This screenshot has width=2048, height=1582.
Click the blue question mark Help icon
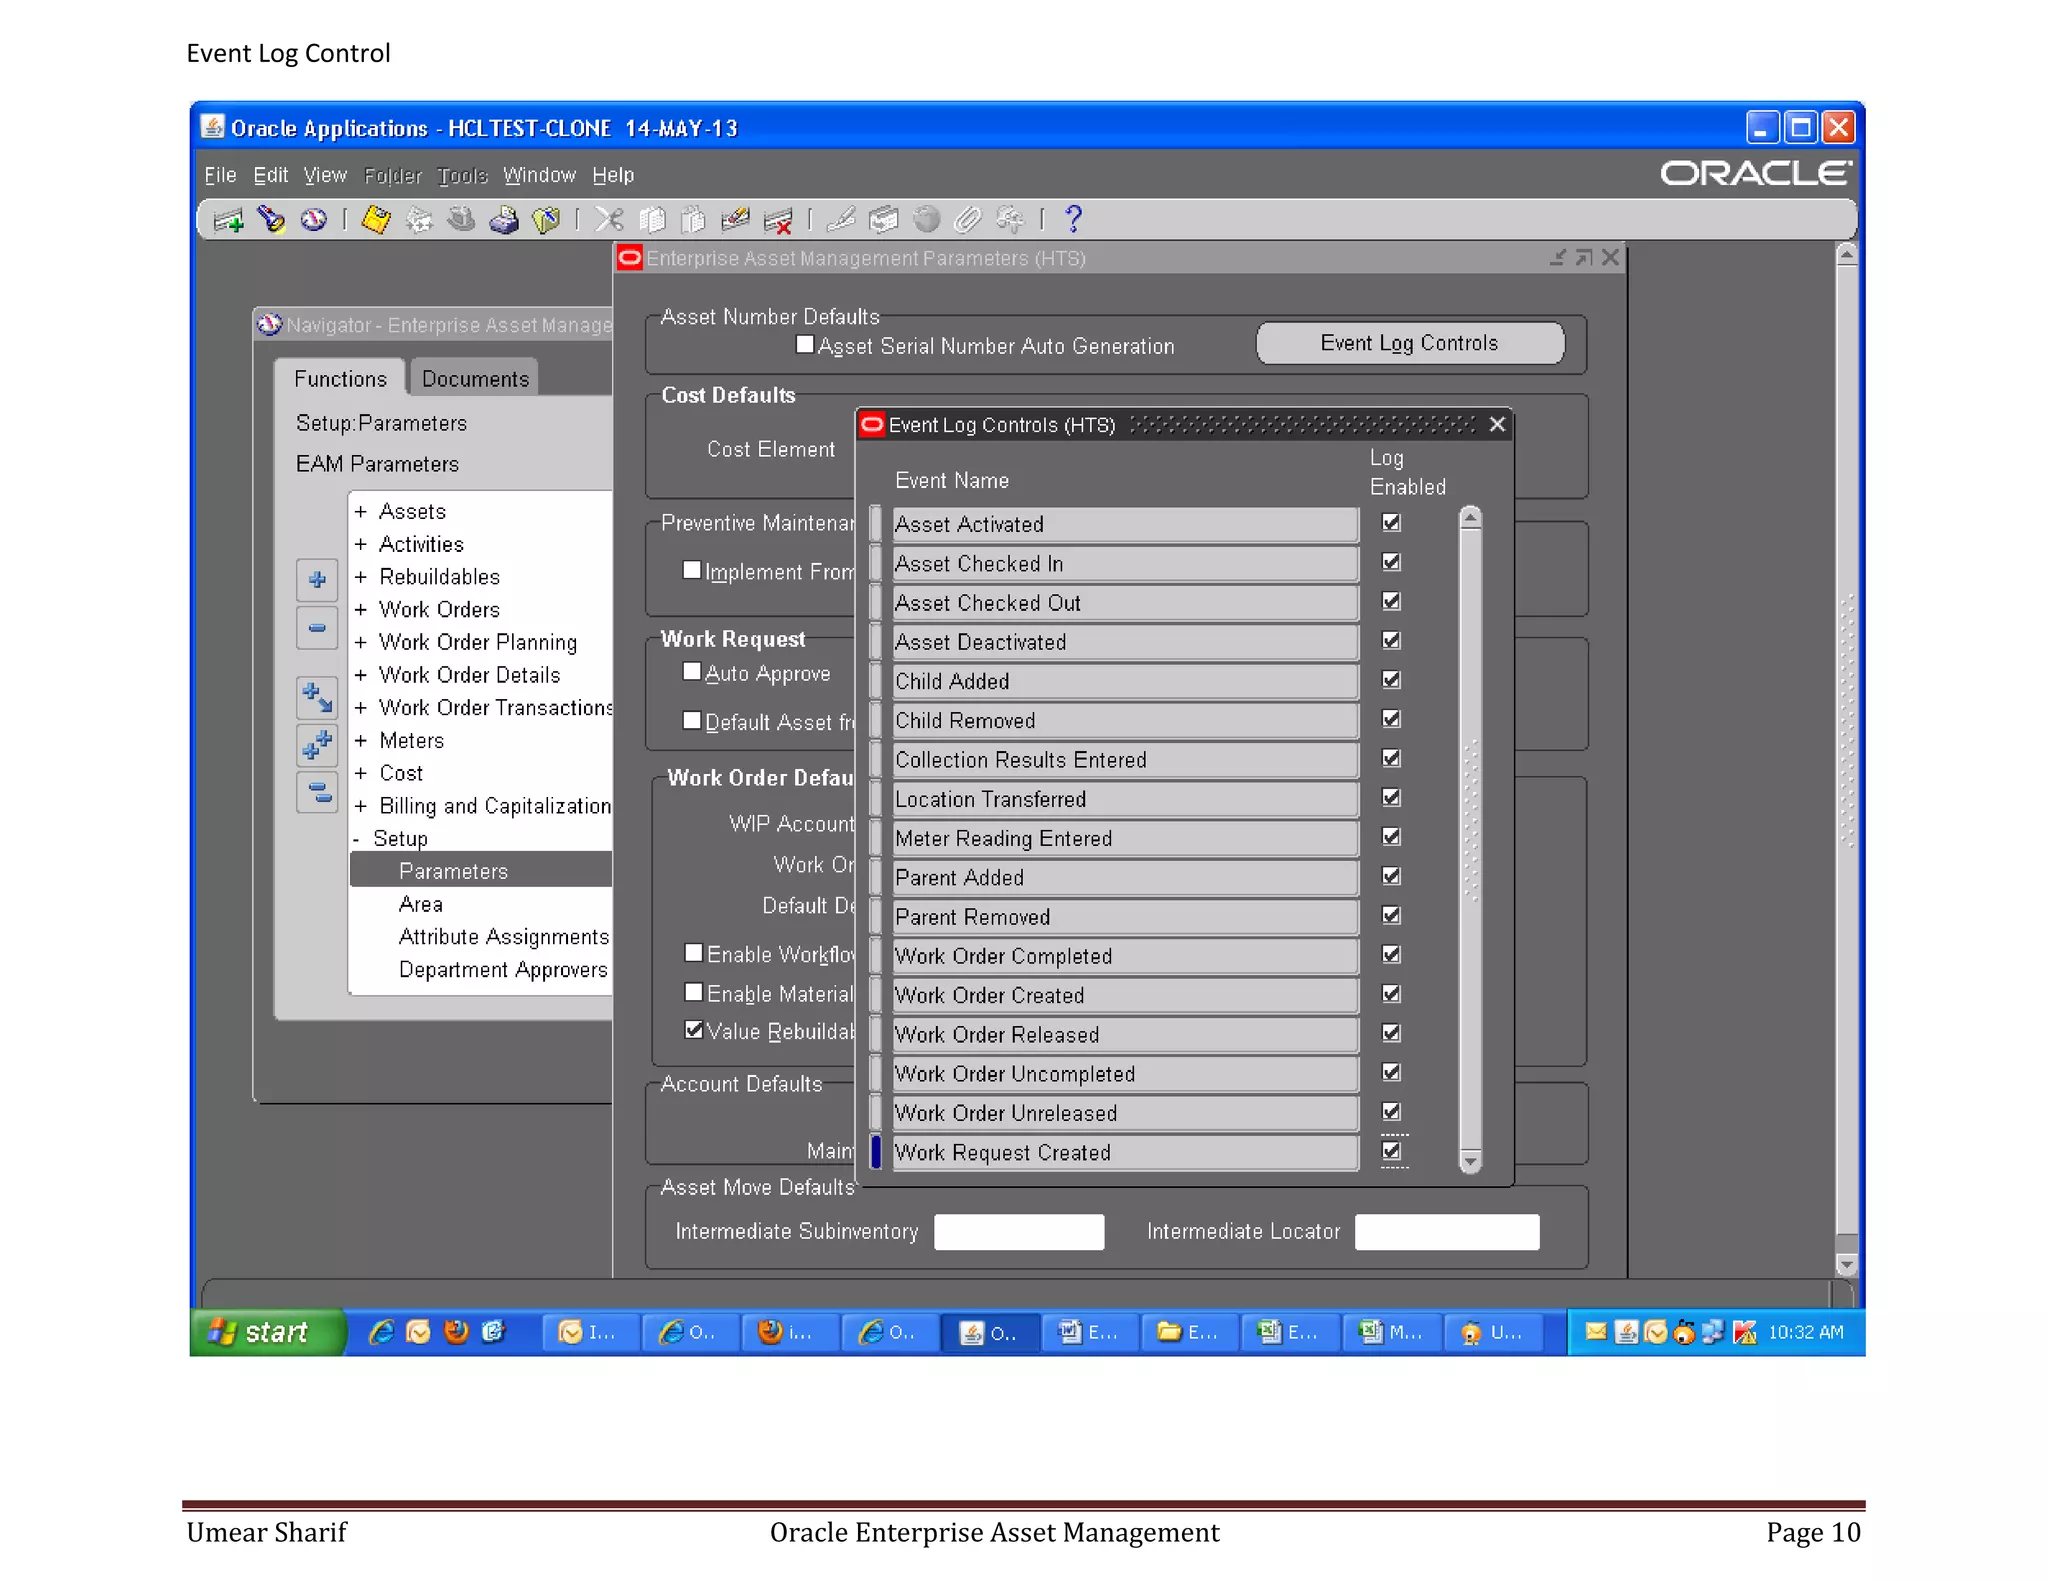click(x=1073, y=219)
